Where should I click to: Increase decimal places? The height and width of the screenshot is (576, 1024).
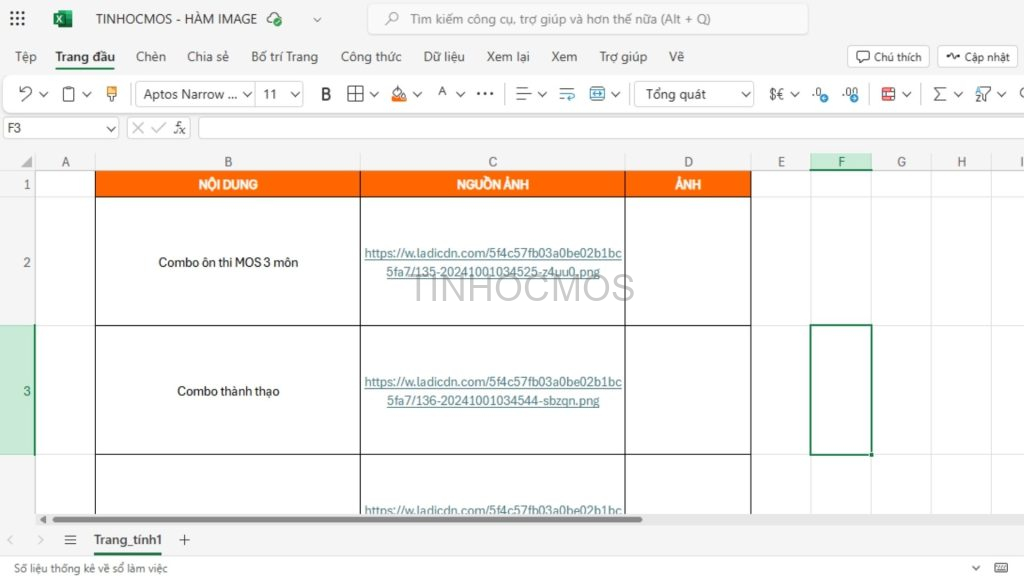[850, 95]
